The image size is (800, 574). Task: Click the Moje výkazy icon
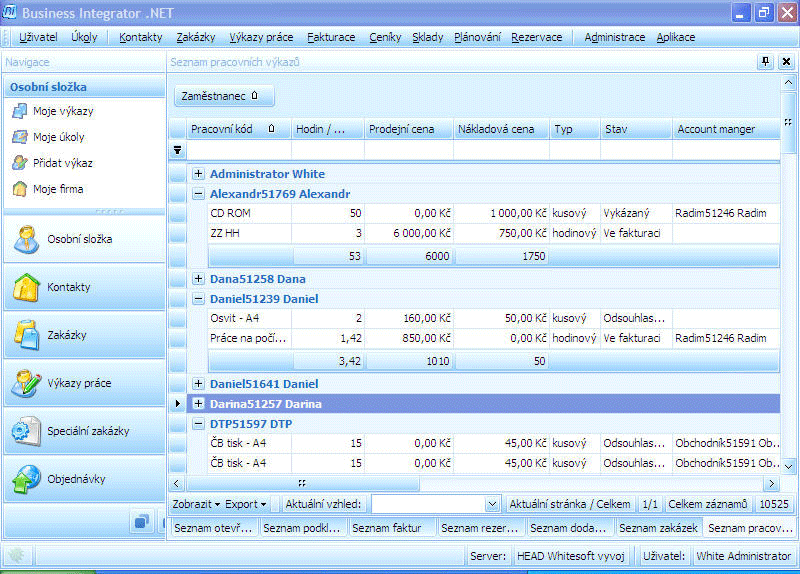click(20, 111)
